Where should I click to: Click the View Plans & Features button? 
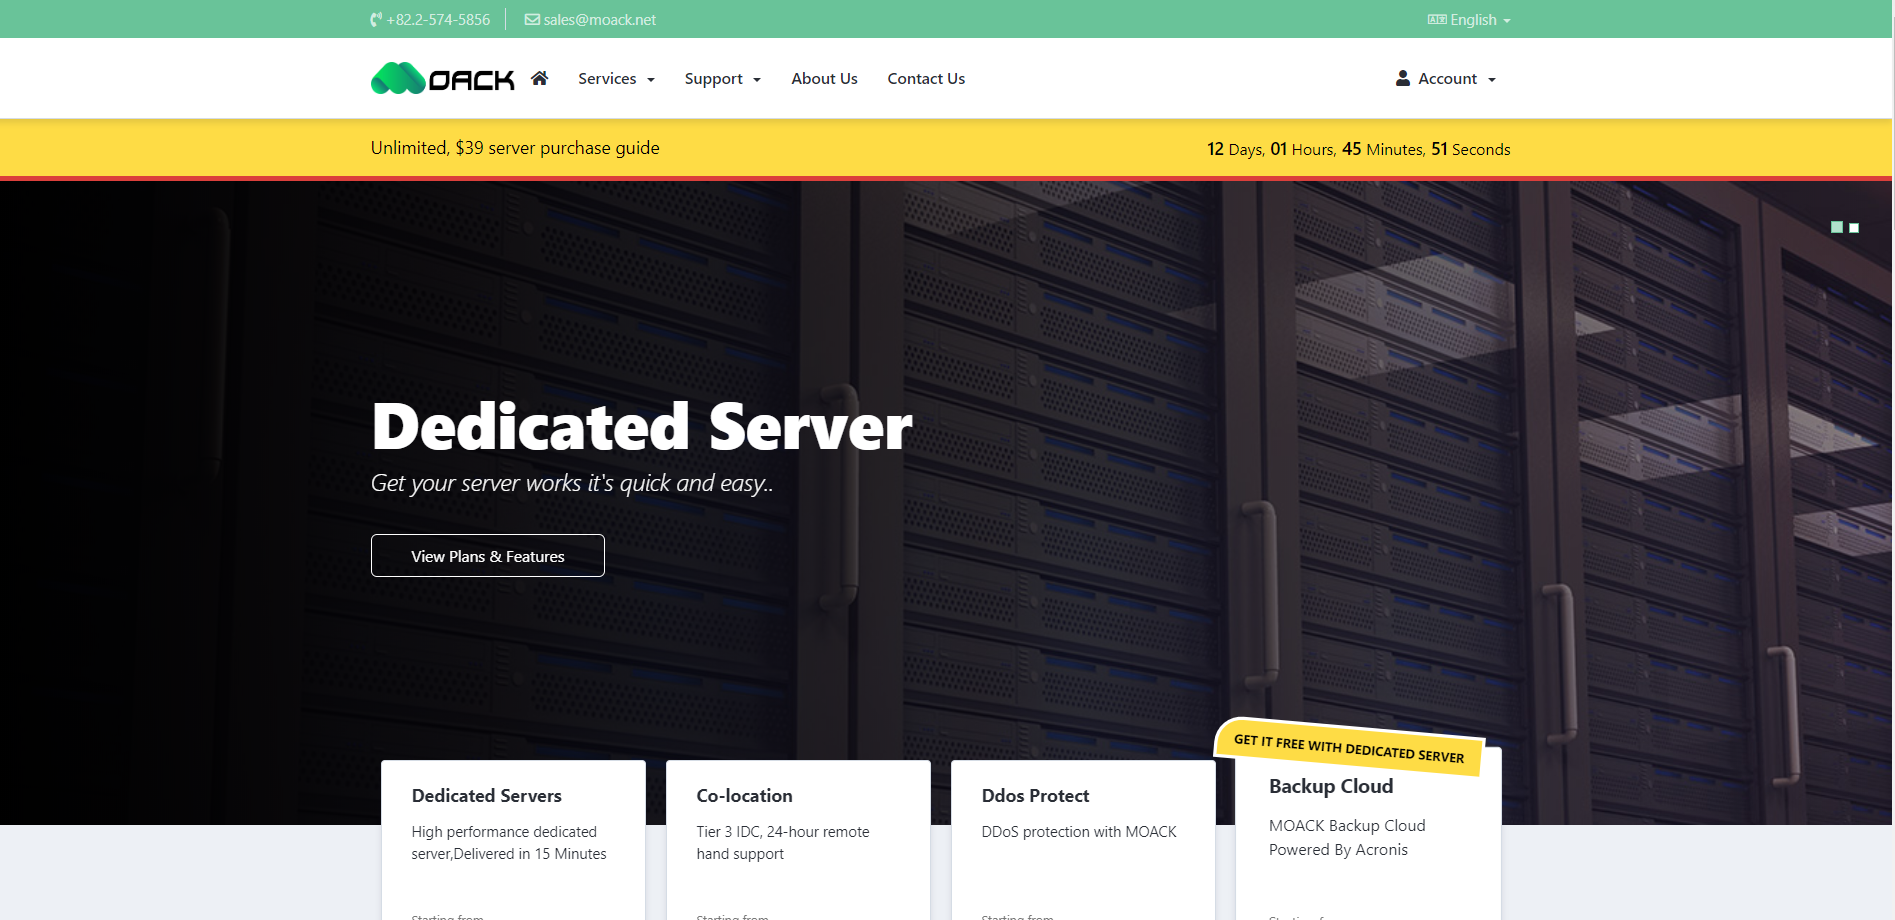[x=488, y=556]
